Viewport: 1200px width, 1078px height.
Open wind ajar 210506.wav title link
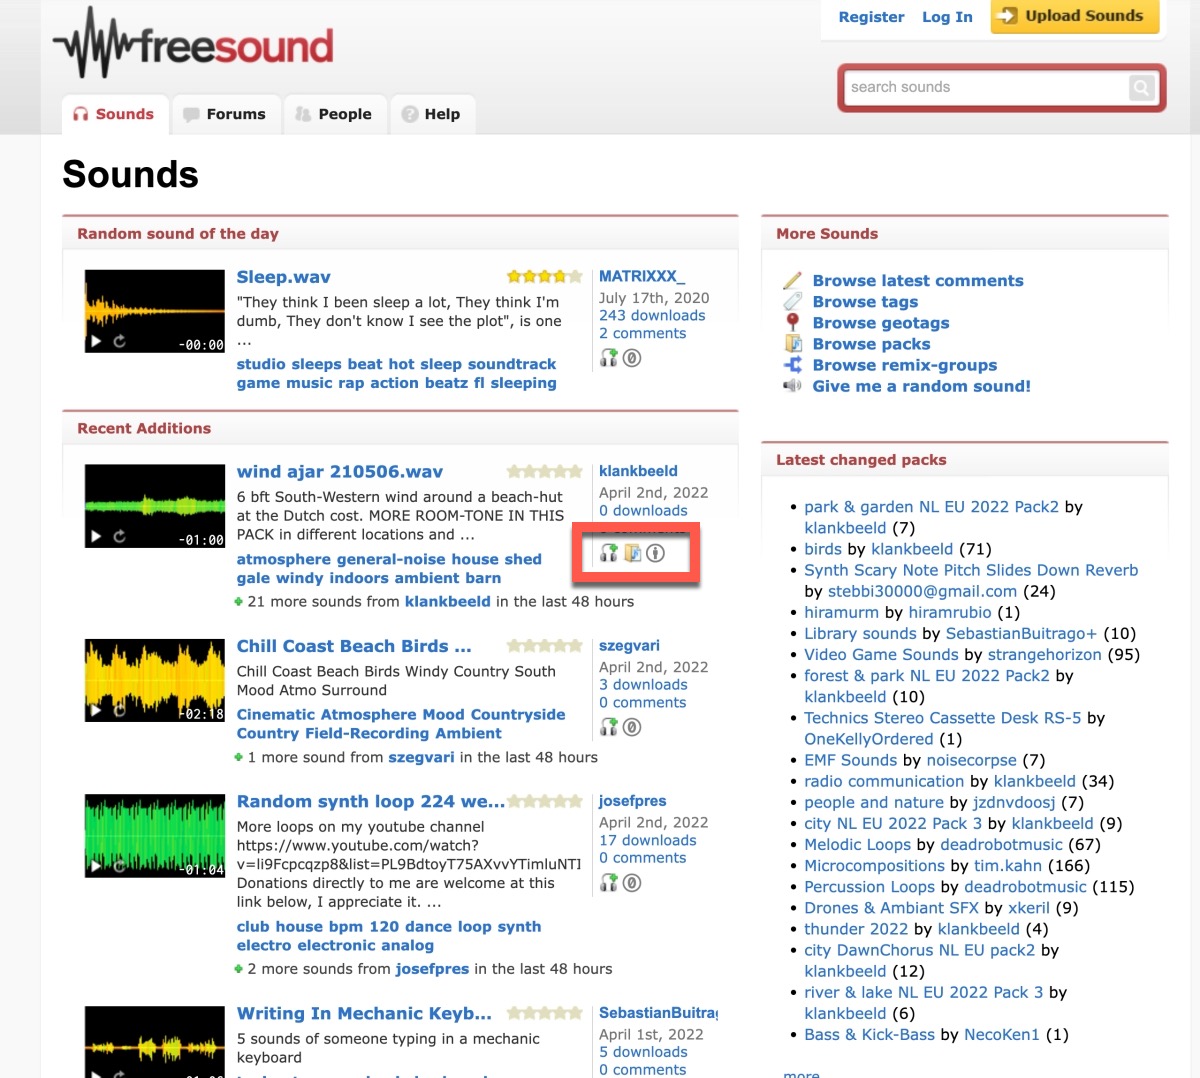(339, 472)
